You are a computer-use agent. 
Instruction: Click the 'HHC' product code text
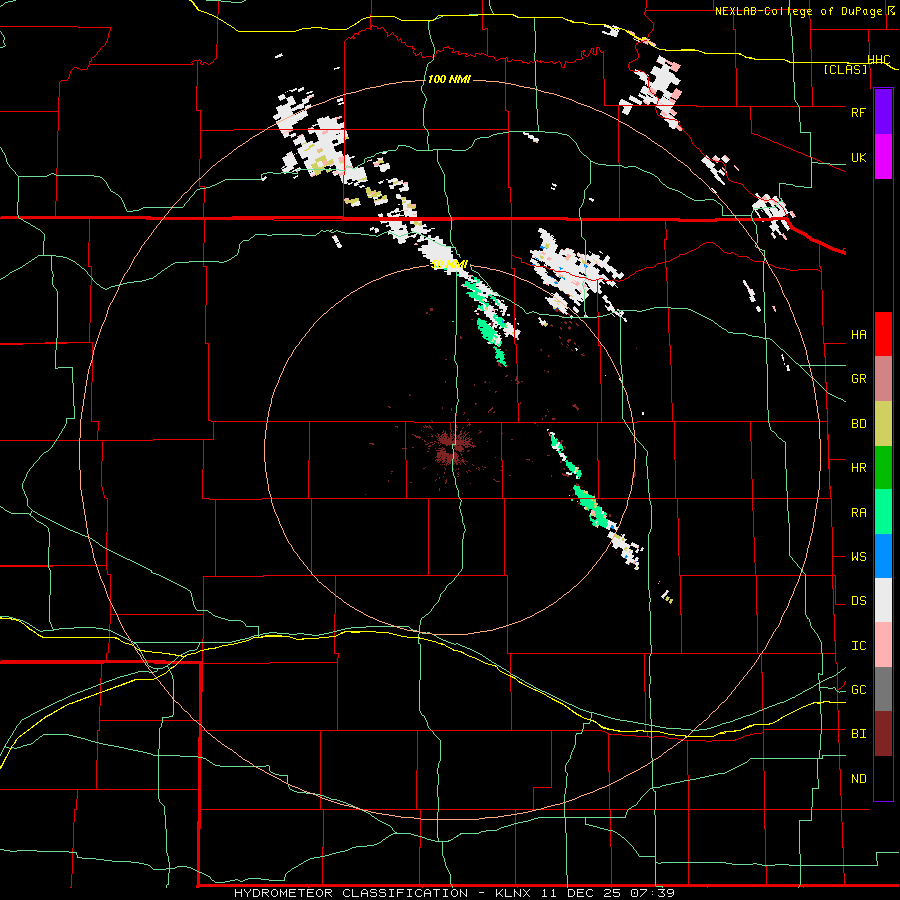point(879,60)
